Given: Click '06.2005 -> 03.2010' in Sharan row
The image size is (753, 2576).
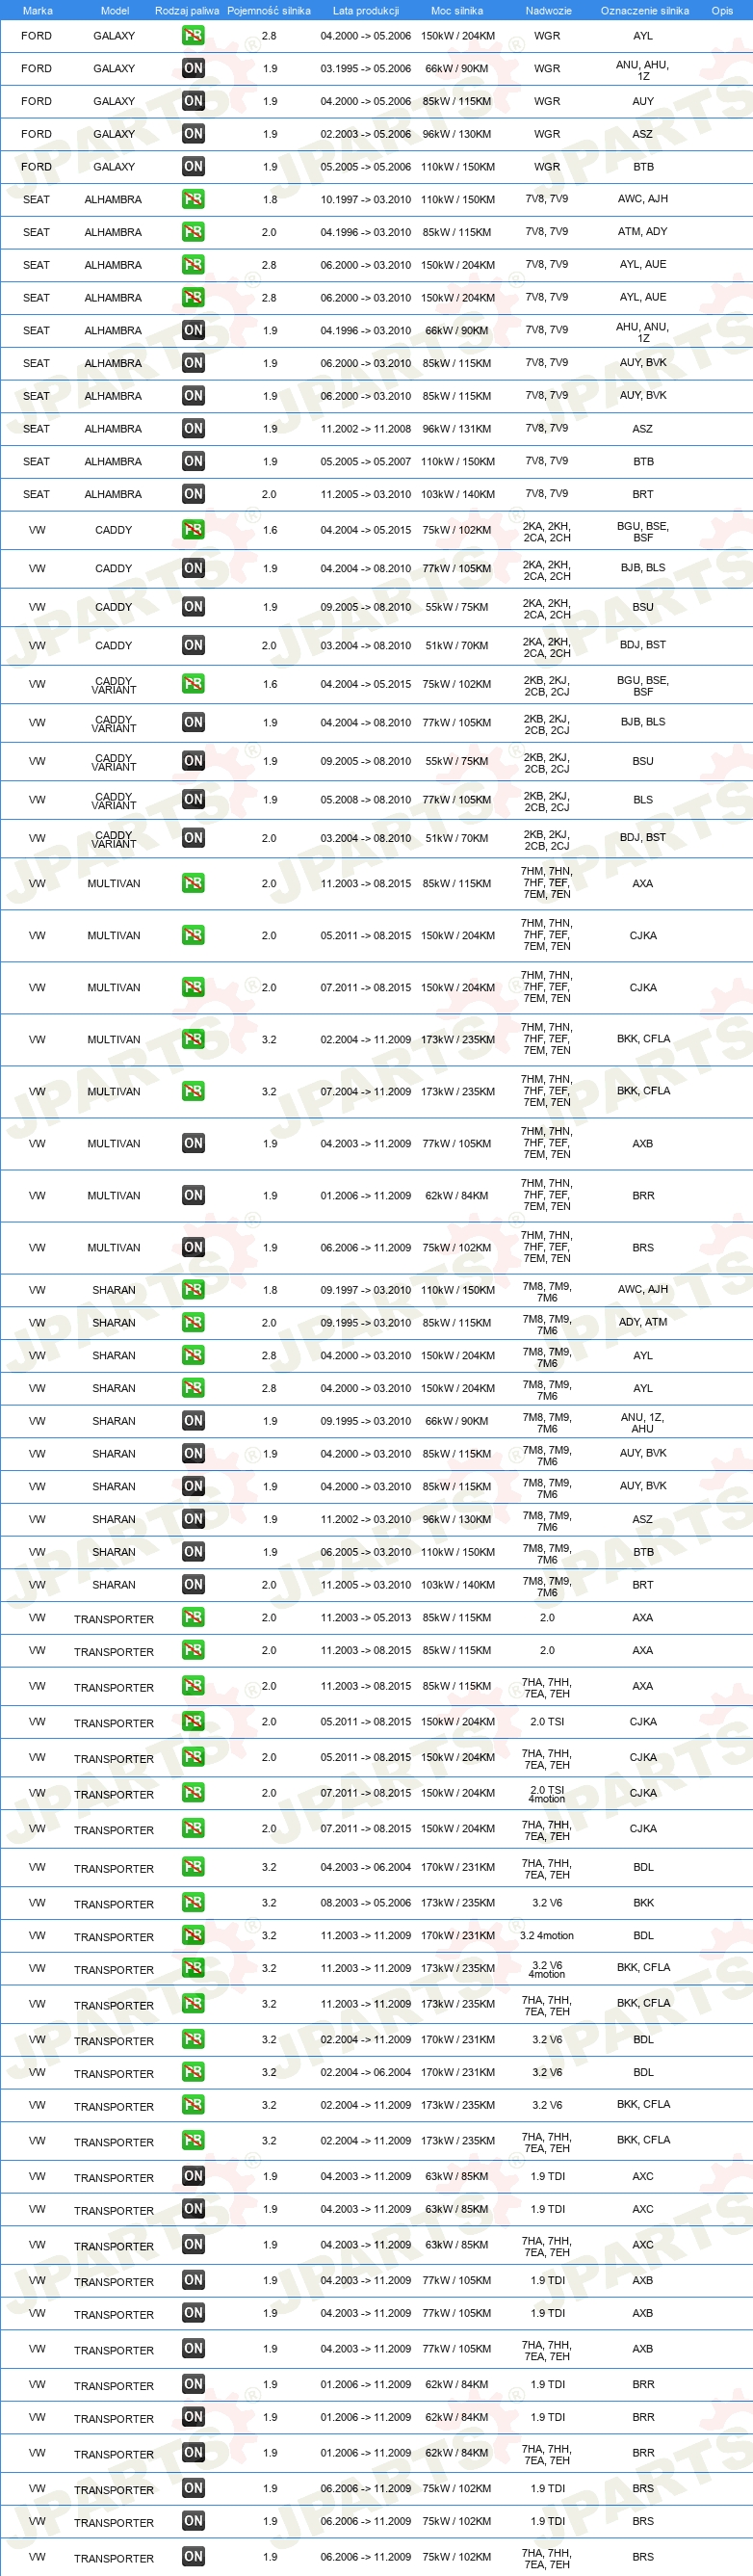Looking at the screenshot, I should pyautogui.click(x=366, y=1551).
